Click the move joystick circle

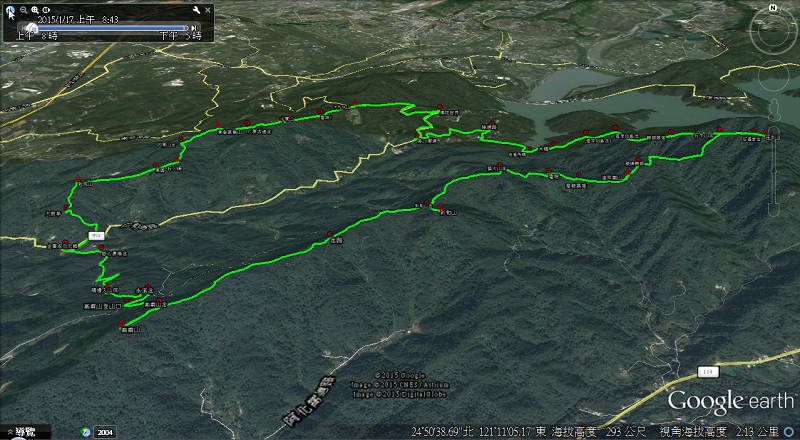pyautogui.click(x=774, y=76)
